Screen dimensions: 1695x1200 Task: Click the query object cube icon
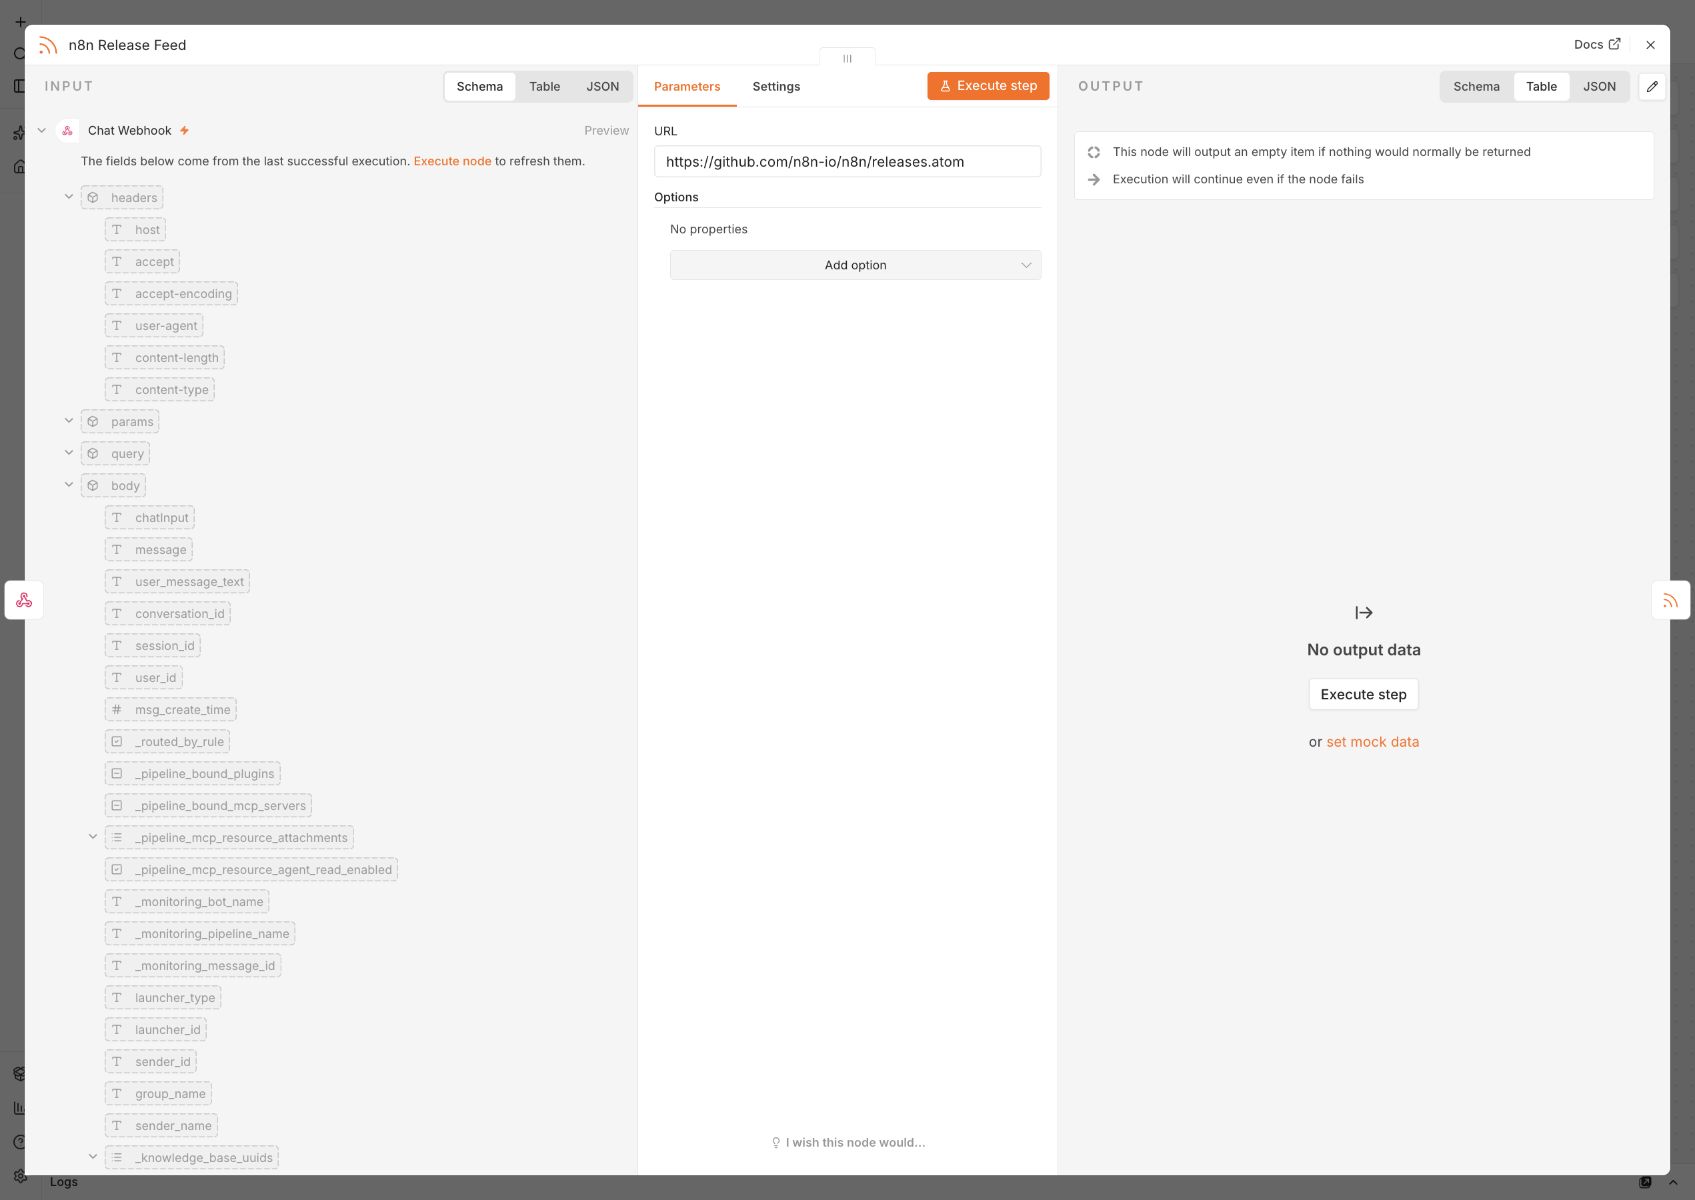pos(93,454)
